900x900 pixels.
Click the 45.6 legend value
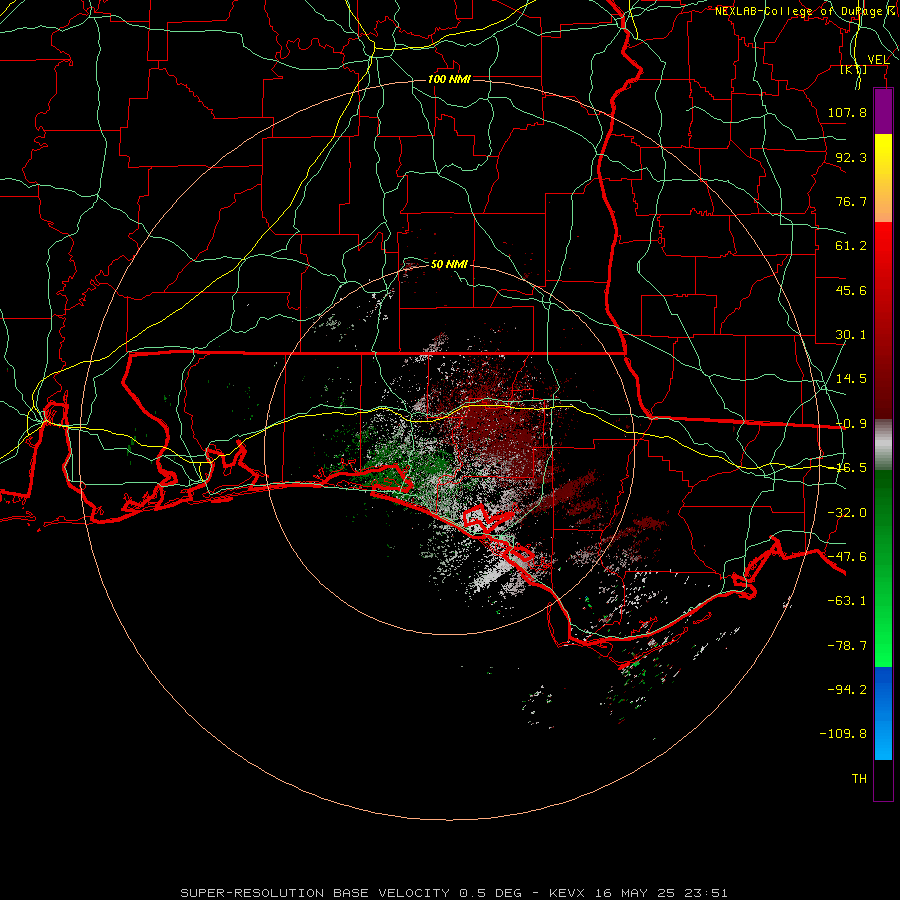(x=851, y=290)
